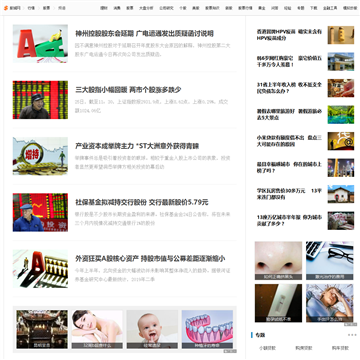The height and width of the screenshot is (360, 360).
Task: Open the three-dot more icon beside 专题
Action: [352, 335]
